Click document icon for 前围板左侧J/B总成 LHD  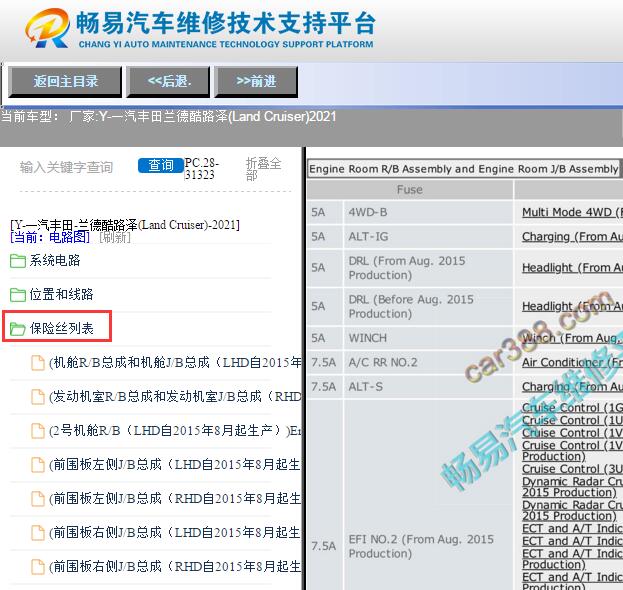[x=38, y=464]
